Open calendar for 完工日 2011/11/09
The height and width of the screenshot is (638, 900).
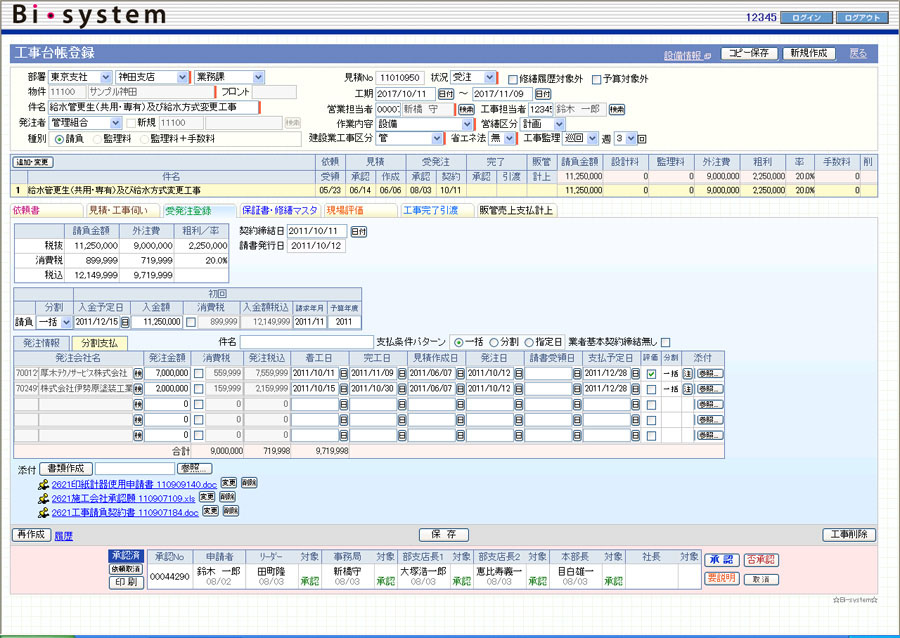402,374
